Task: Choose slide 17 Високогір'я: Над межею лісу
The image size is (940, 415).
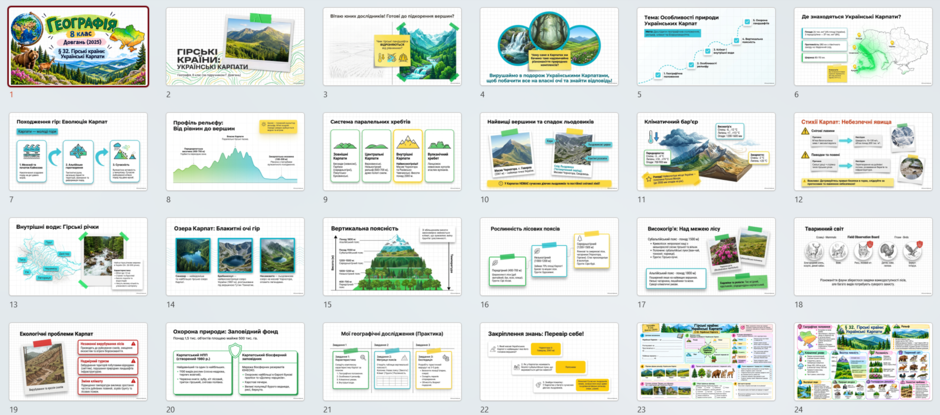Action: (706, 257)
